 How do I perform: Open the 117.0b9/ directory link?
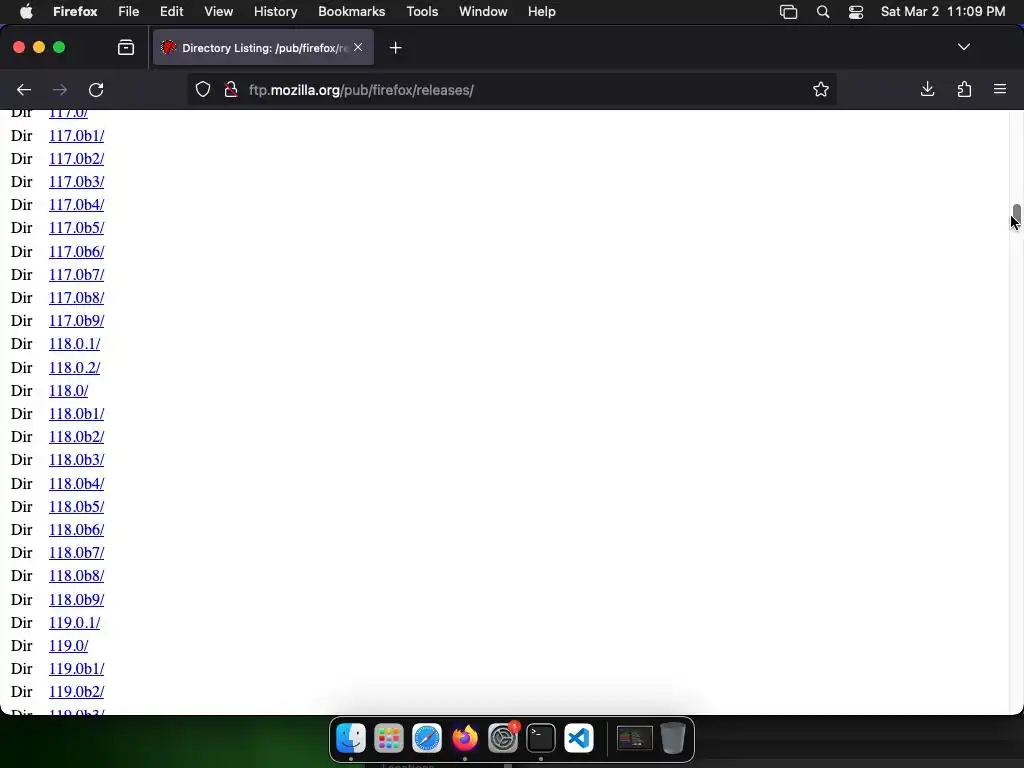[x=76, y=321]
